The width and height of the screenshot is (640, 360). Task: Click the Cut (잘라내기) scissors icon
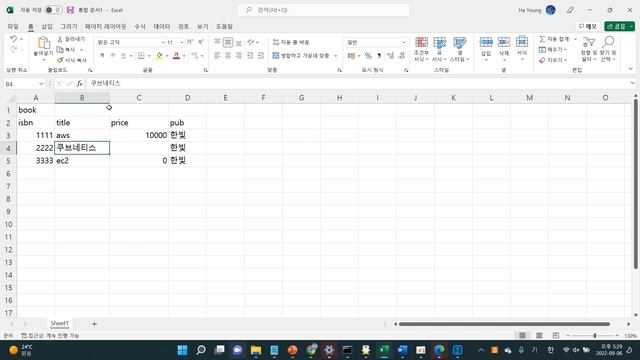pyautogui.click(x=60, y=39)
